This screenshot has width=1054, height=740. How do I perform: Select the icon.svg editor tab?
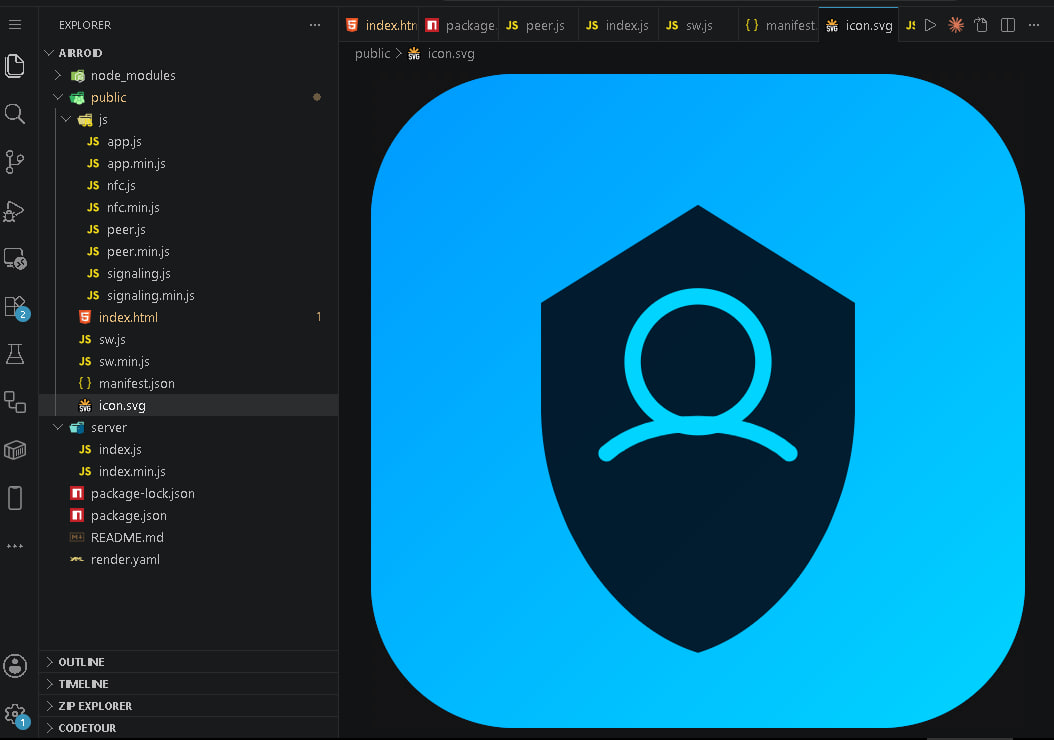(859, 26)
